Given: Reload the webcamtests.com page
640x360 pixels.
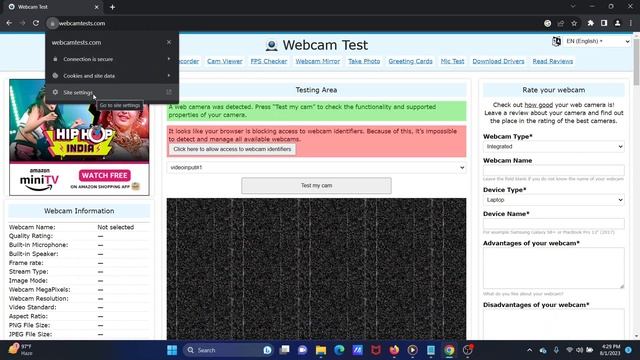Looking at the screenshot, I should (36, 23).
